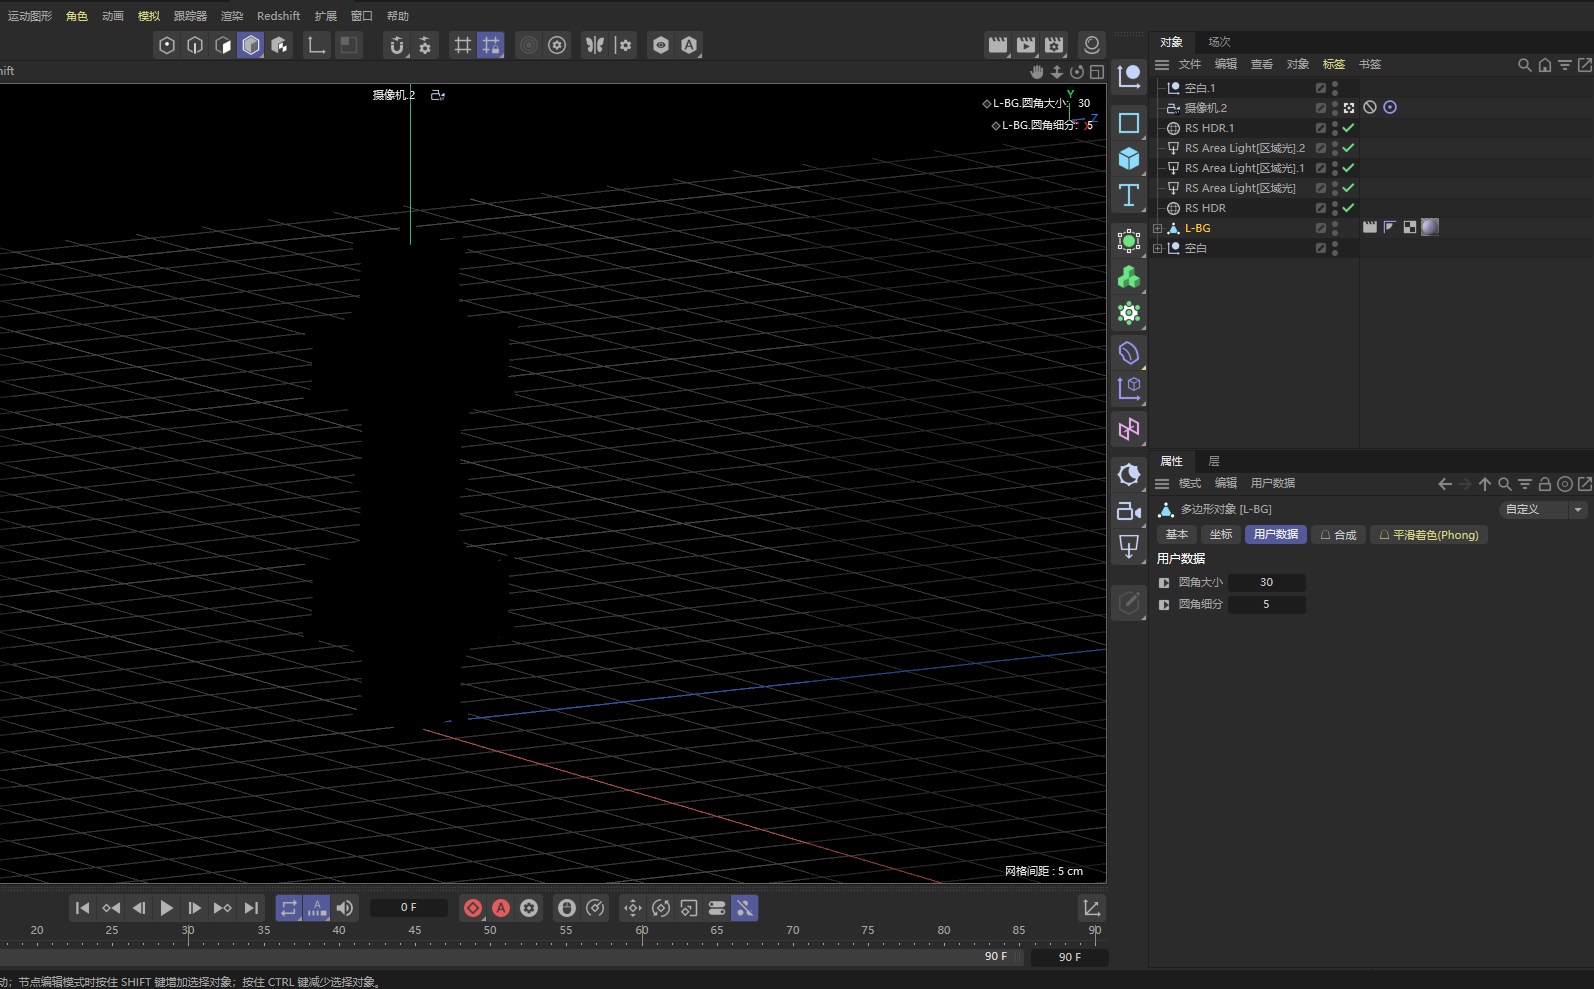Go to the start of the timeline
The width and height of the screenshot is (1594, 989).
point(83,908)
